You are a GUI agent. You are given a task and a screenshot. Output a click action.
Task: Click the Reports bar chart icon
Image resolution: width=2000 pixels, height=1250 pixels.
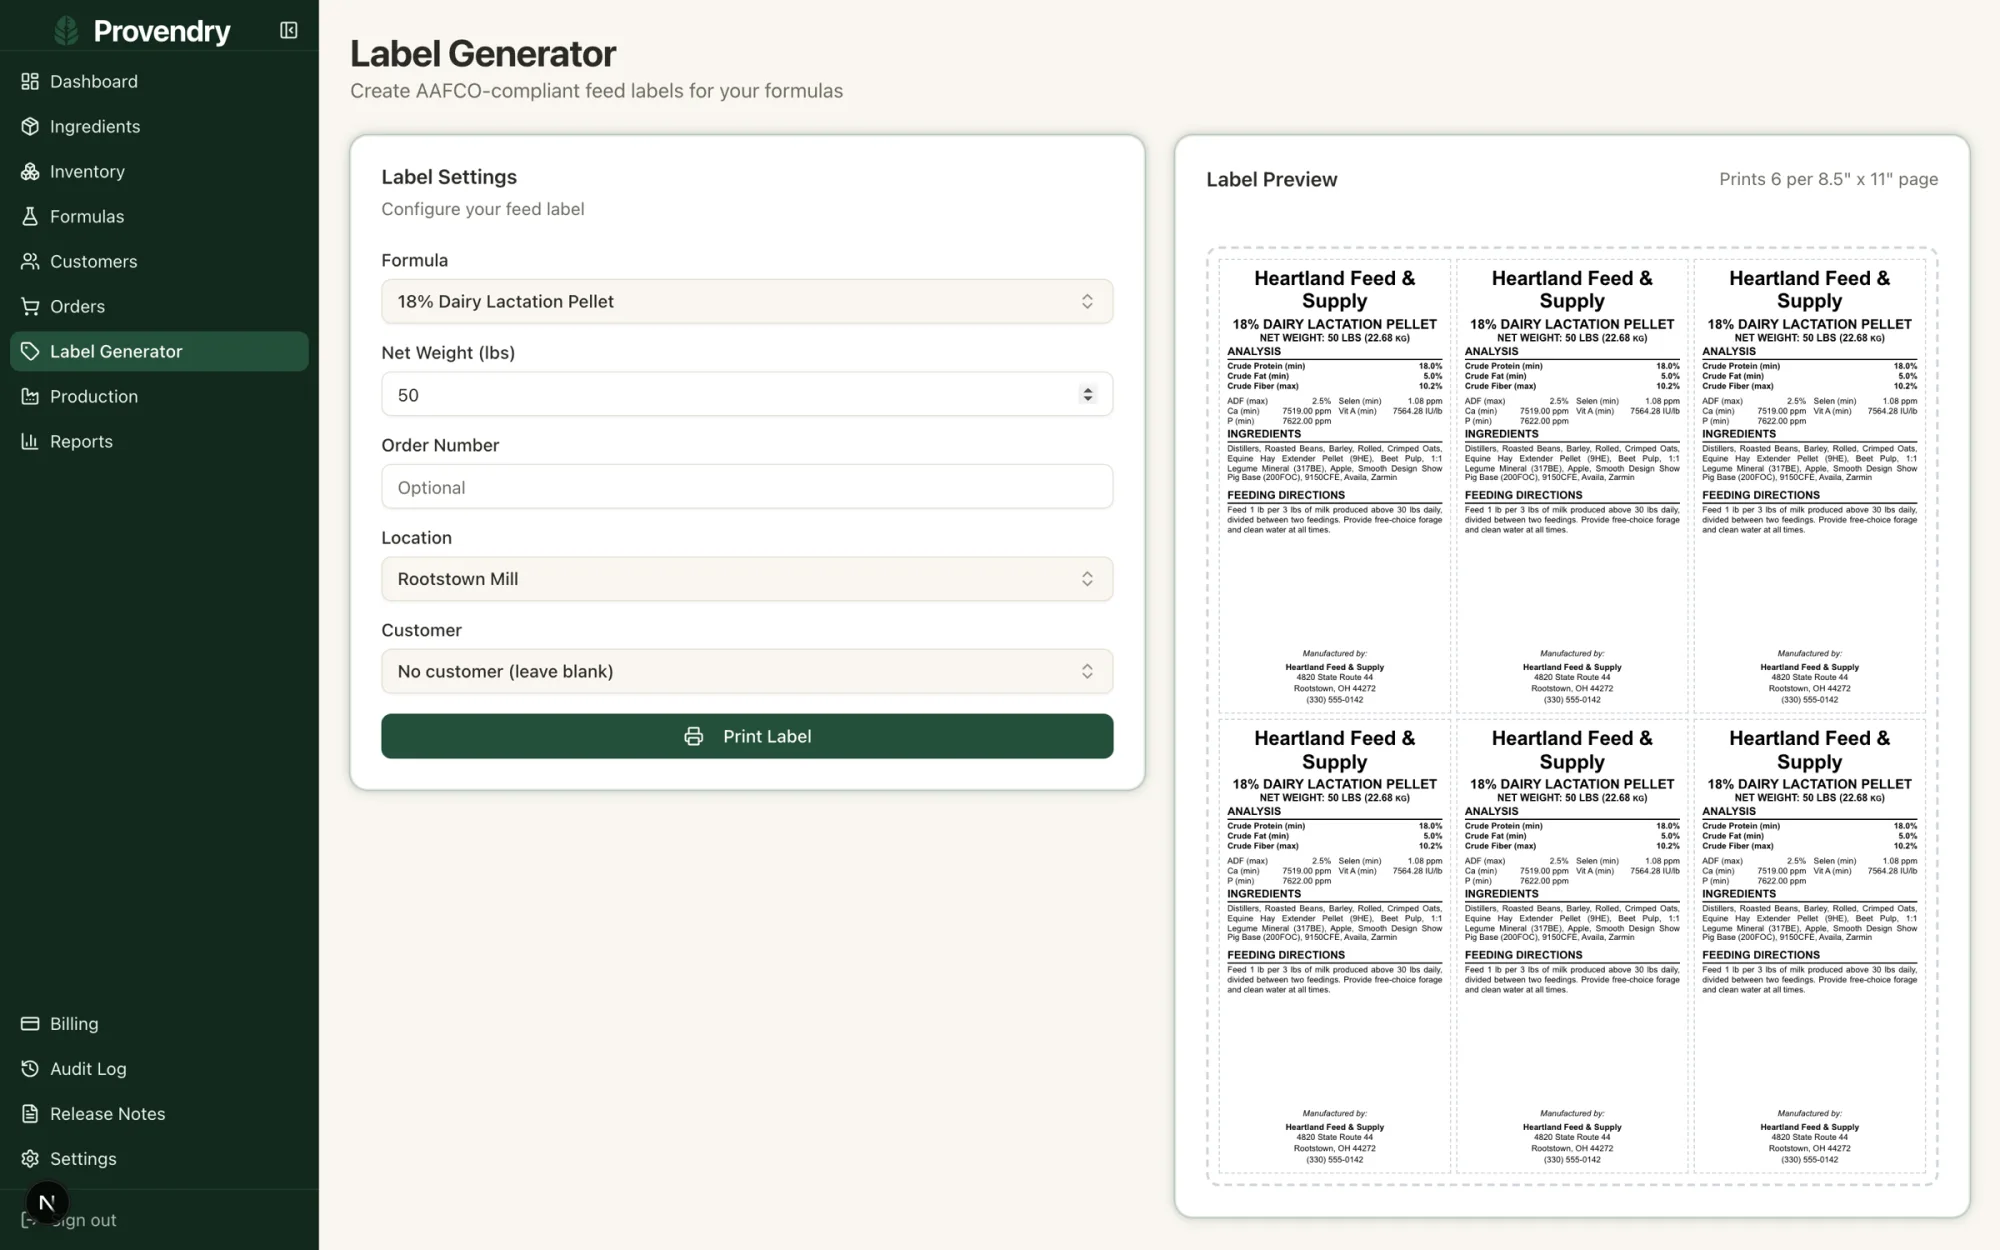[x=30, y=441]
